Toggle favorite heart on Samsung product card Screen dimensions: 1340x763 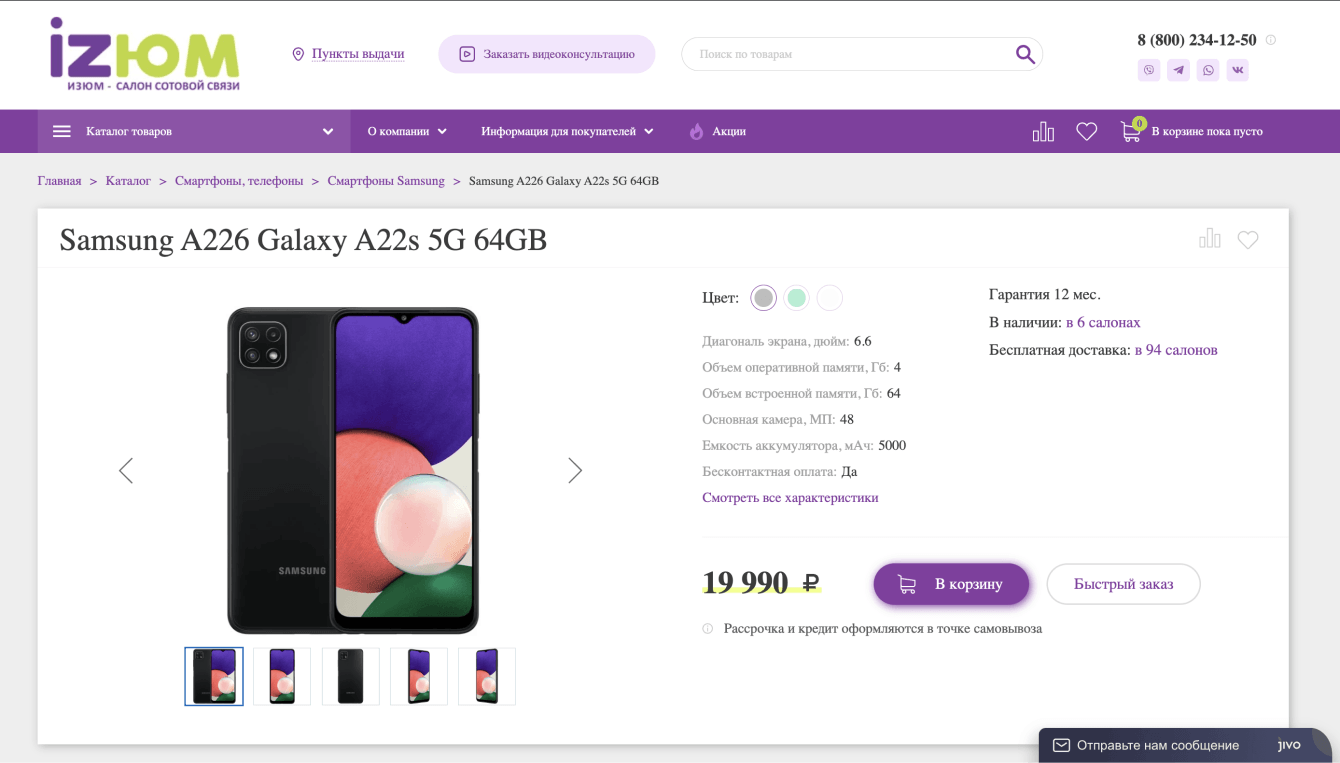[x=1248, y=240]
